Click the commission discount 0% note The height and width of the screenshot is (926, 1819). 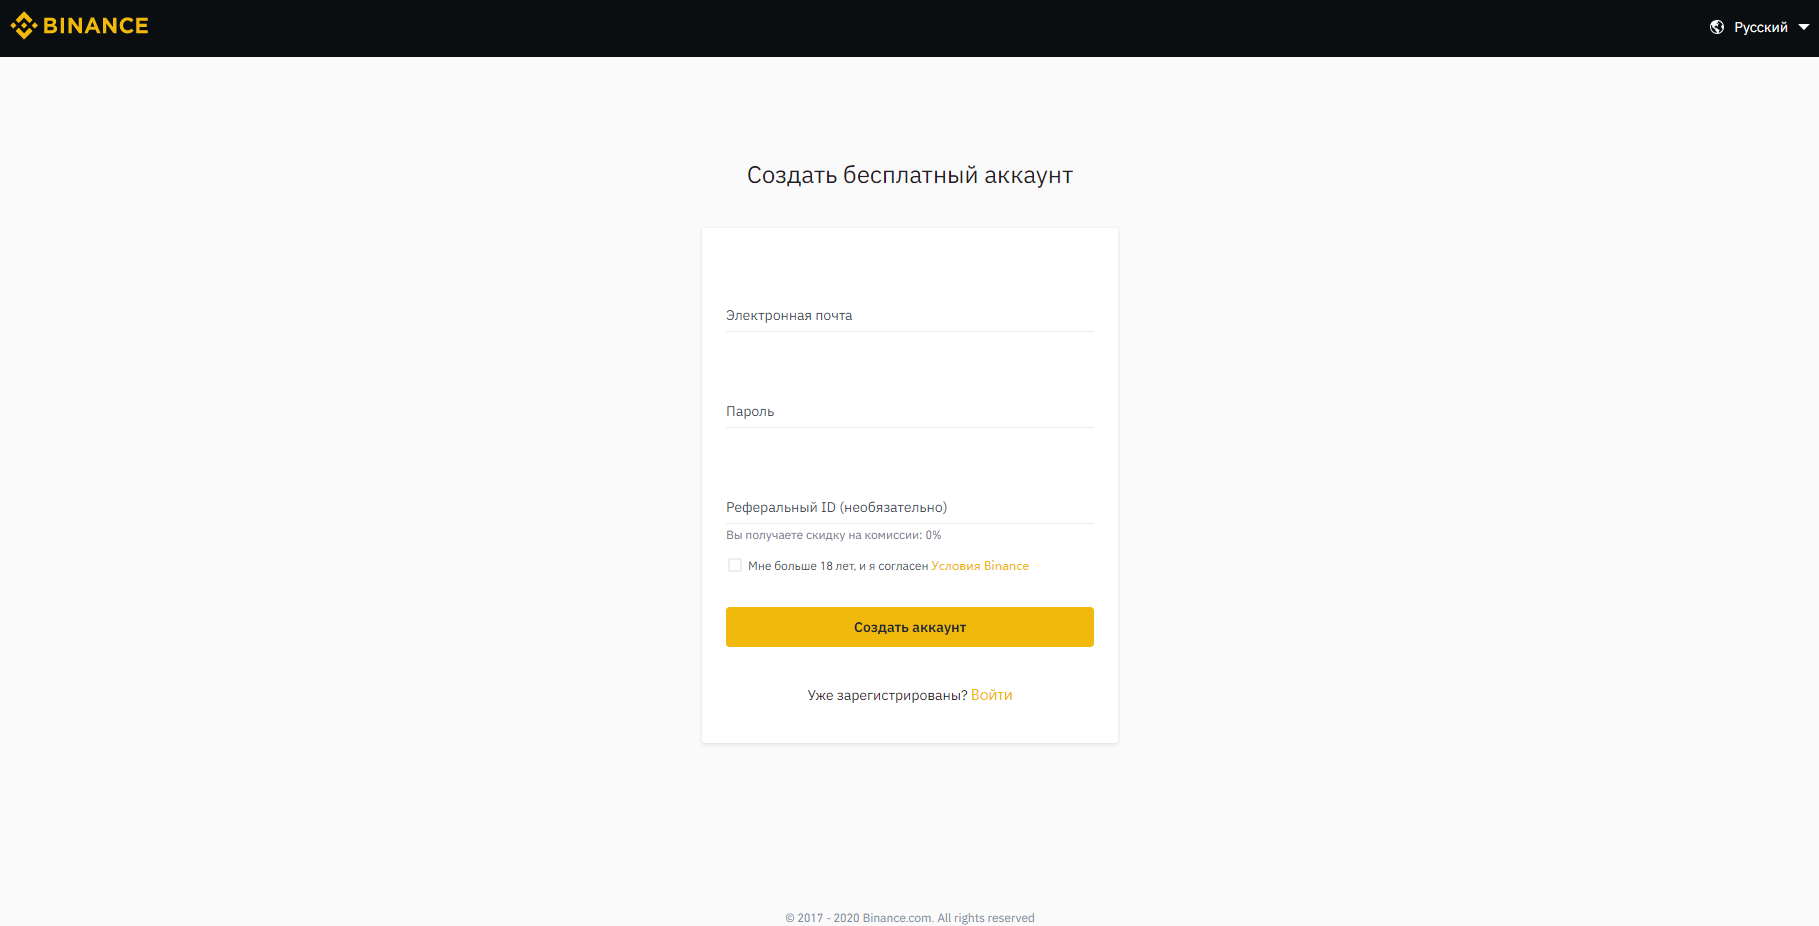[834, 535]
